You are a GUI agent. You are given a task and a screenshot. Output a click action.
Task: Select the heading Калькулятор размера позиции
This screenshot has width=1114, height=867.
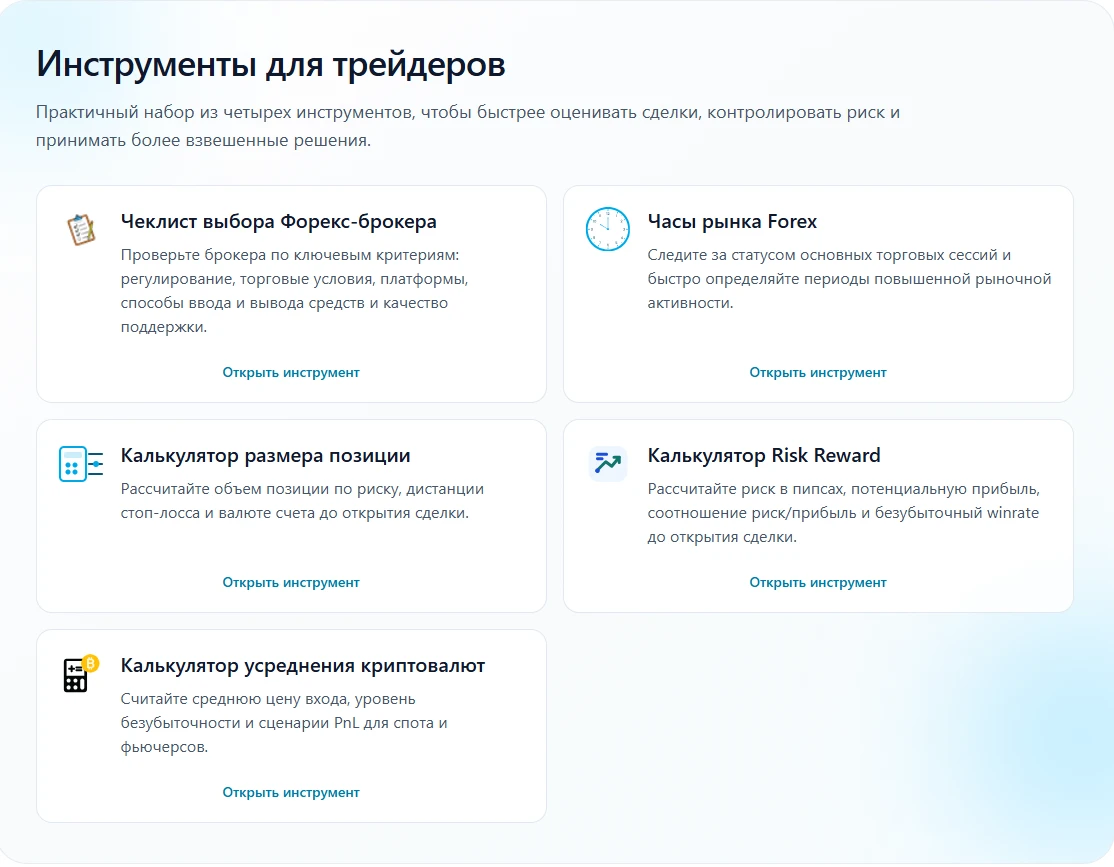click(264, 455)
